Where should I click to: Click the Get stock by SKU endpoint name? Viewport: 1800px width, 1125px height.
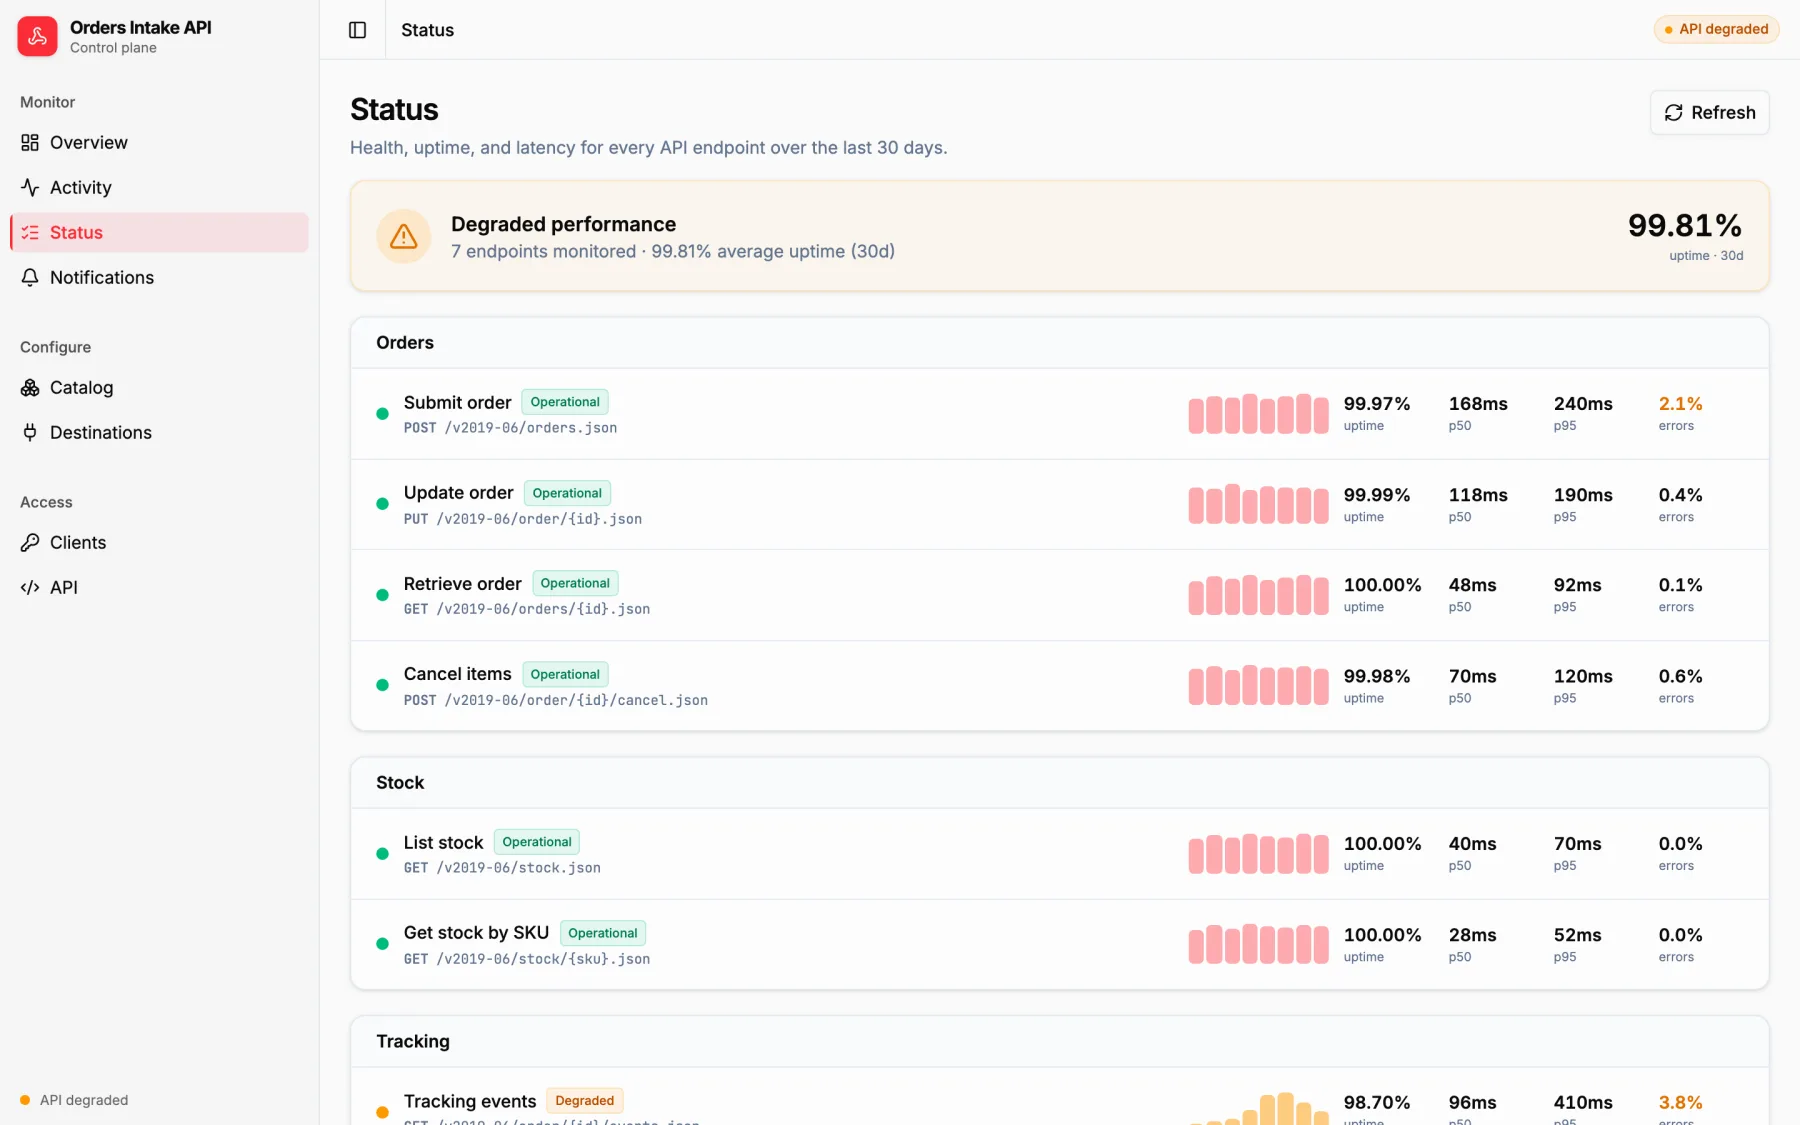pyautogui.click(x=476, y=932)
